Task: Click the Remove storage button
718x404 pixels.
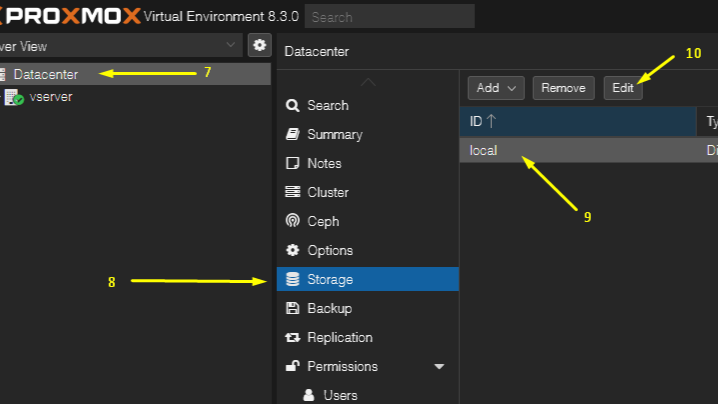Action: (563, 88)
